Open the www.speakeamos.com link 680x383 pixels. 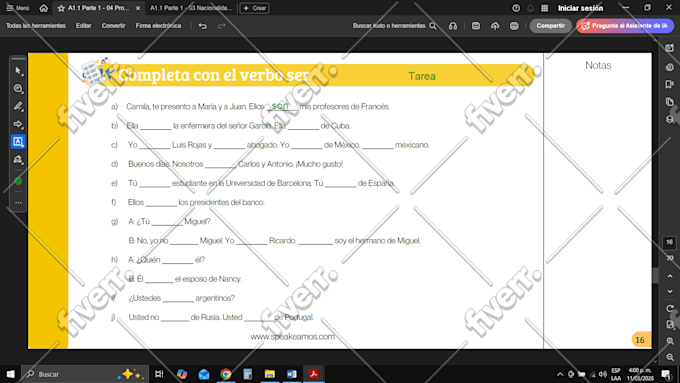tap(293, 337)
